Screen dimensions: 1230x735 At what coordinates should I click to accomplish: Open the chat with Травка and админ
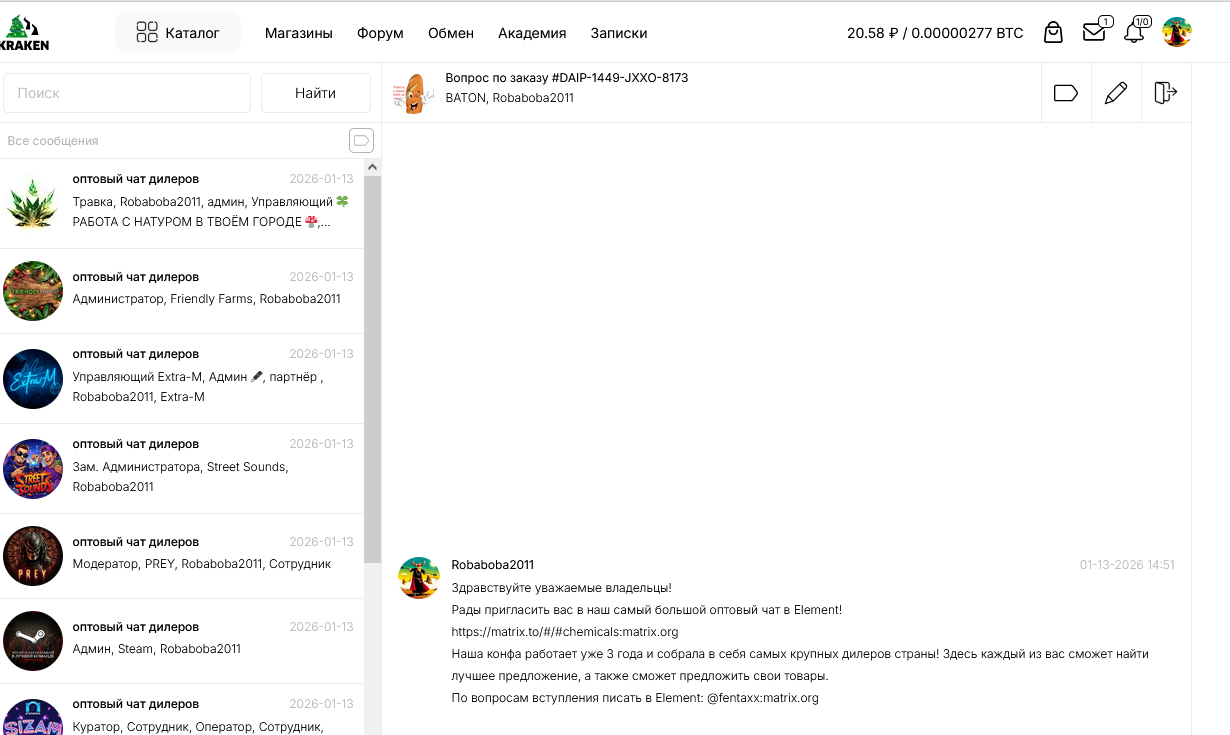click(182, 202)
